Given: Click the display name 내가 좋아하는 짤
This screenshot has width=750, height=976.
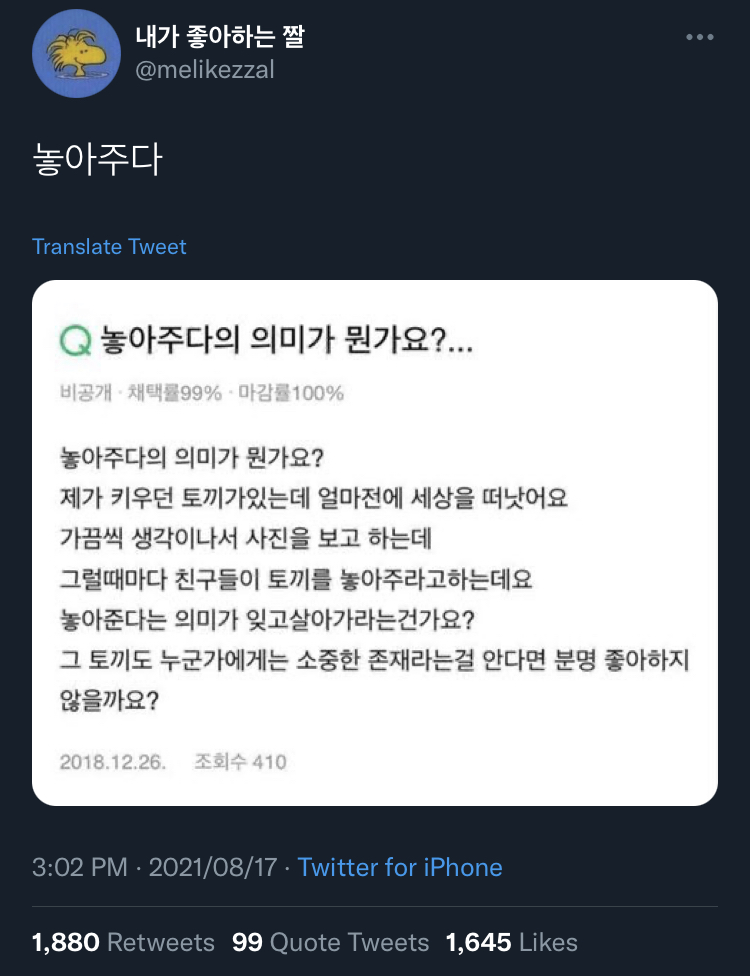Looking at the screenshot, I should click(222, 36).
